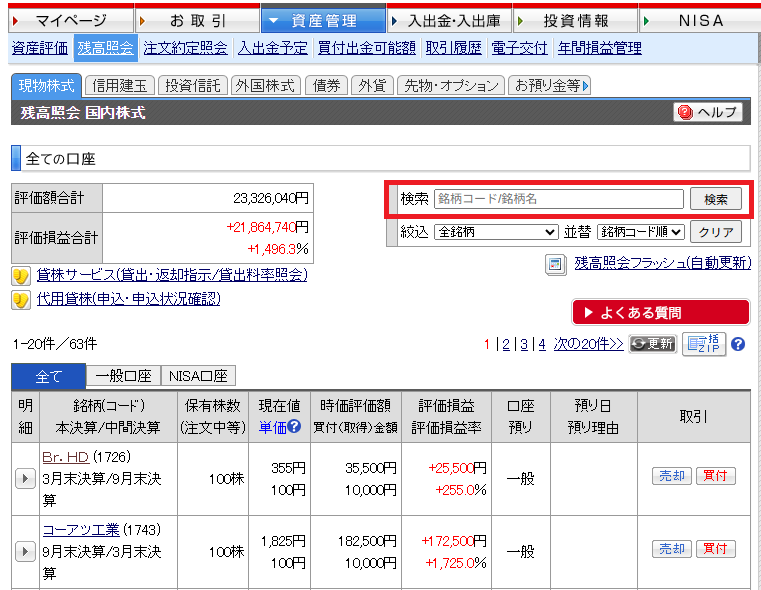
Task: Click the 一括ZIP download icon
Action: click(x=703, y=344)
